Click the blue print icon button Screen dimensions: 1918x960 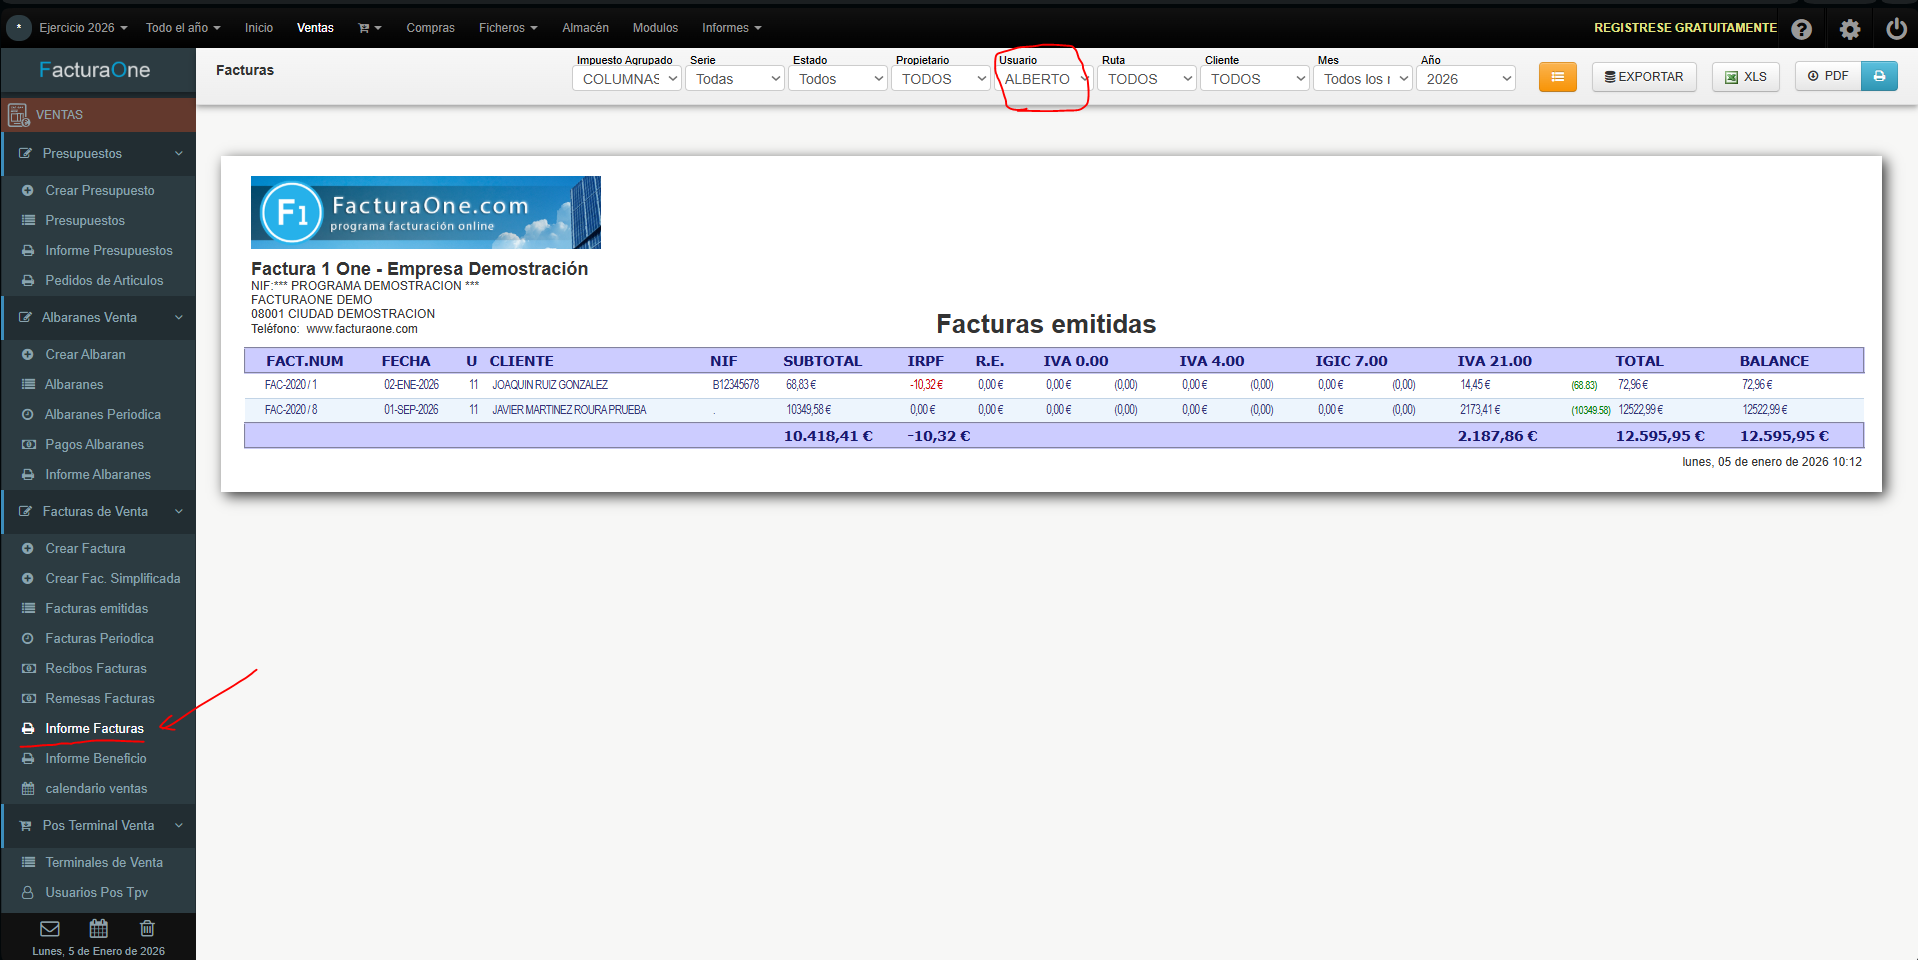(x=1879, y=77)
